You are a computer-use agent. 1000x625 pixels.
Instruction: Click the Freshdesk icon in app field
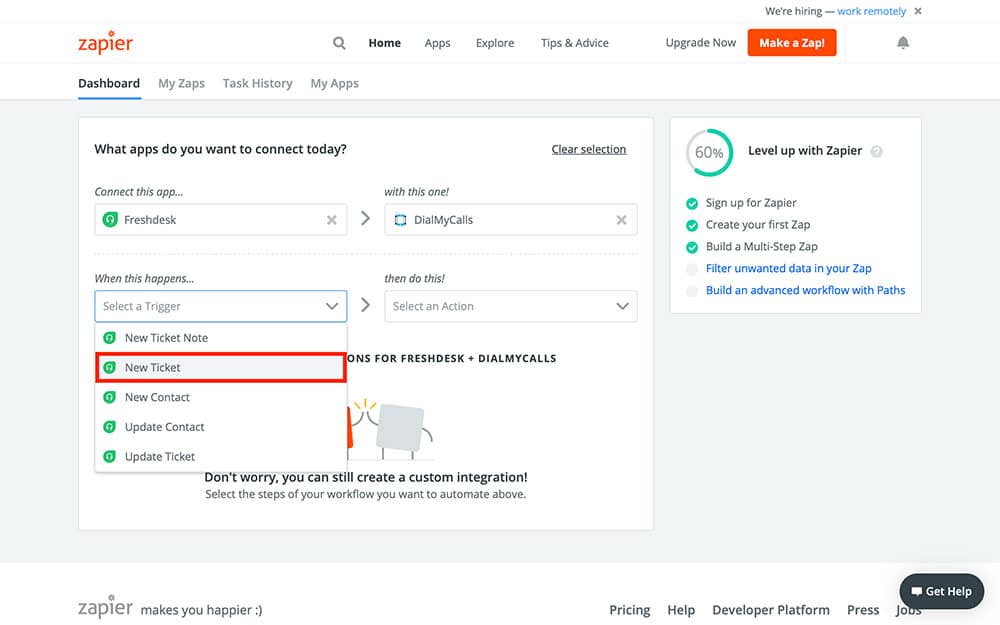[x=110, y=220]
